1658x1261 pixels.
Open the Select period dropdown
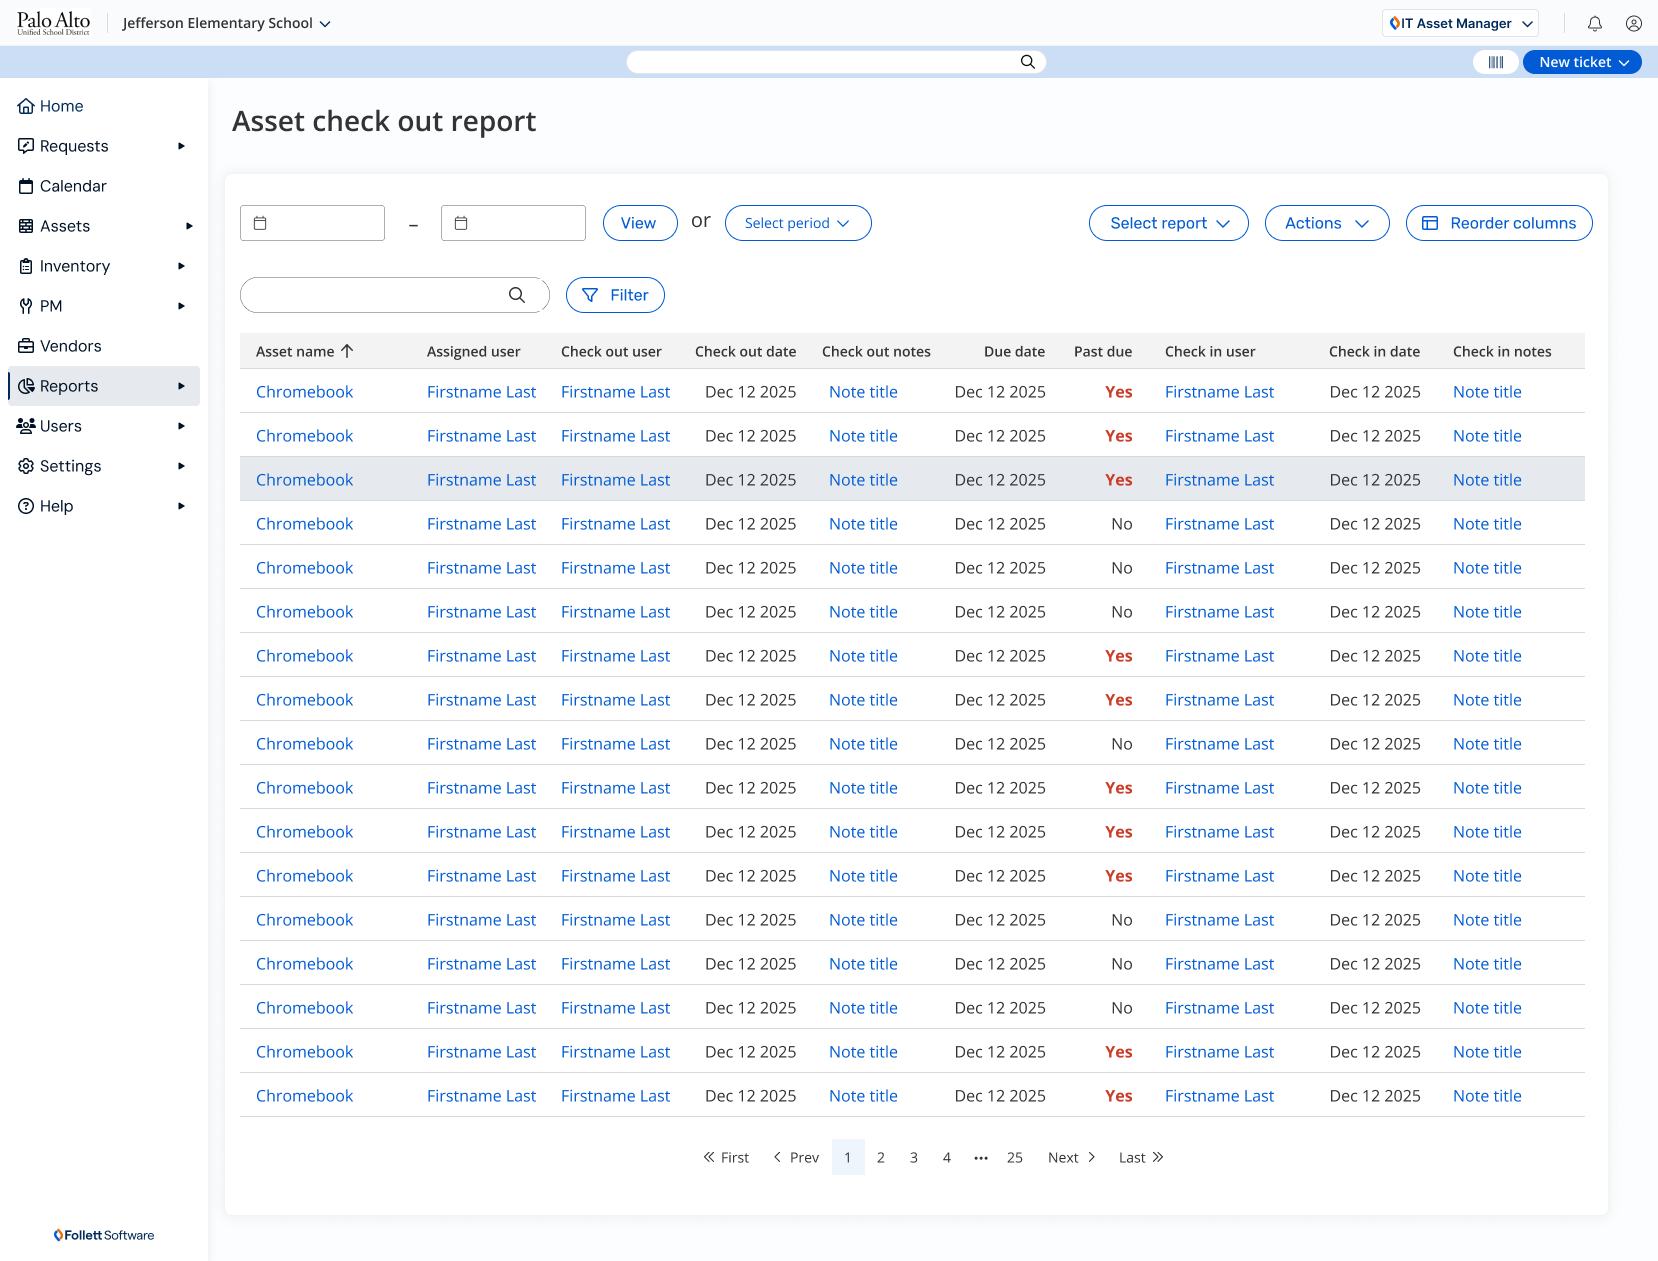pyautogui.click(x=797, y=223)
